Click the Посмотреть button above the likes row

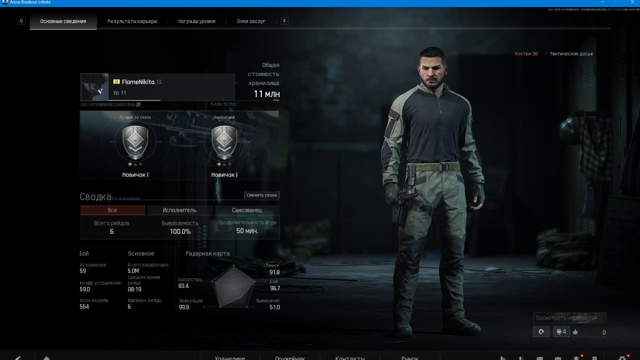570,318
